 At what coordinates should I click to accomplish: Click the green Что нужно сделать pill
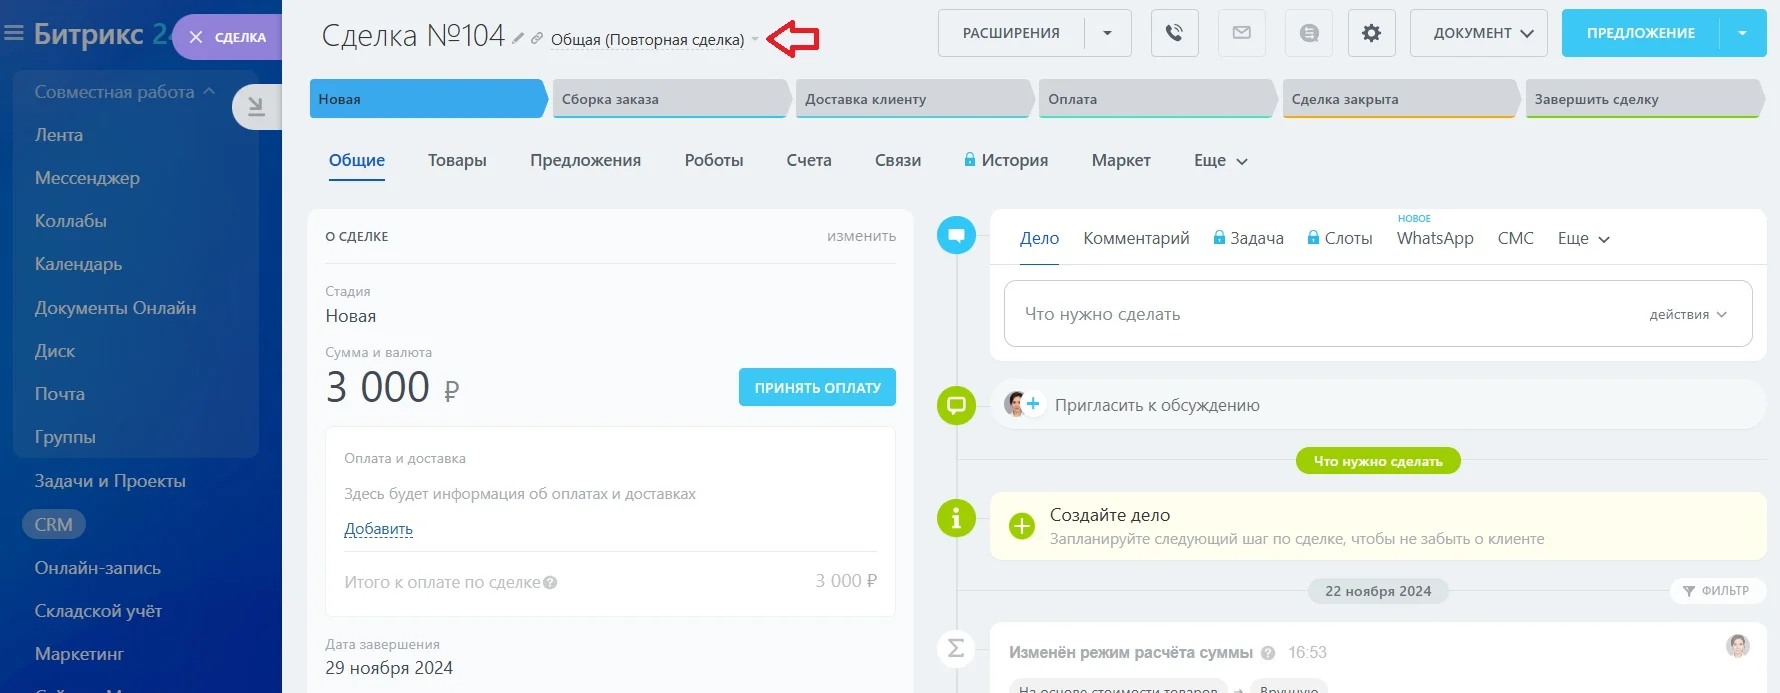click(x=1378, y=461)
